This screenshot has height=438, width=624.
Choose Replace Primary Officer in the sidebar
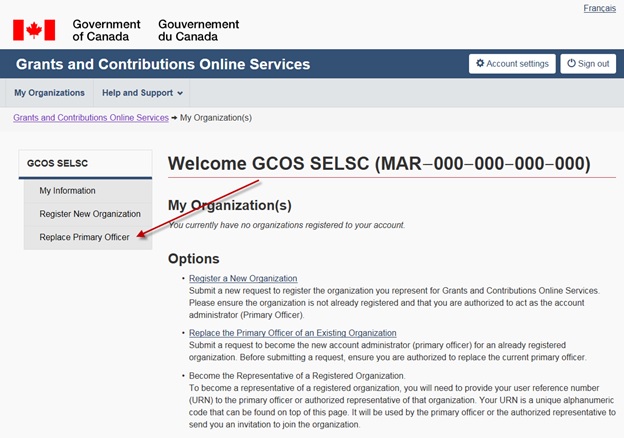[x=84, y=237]
